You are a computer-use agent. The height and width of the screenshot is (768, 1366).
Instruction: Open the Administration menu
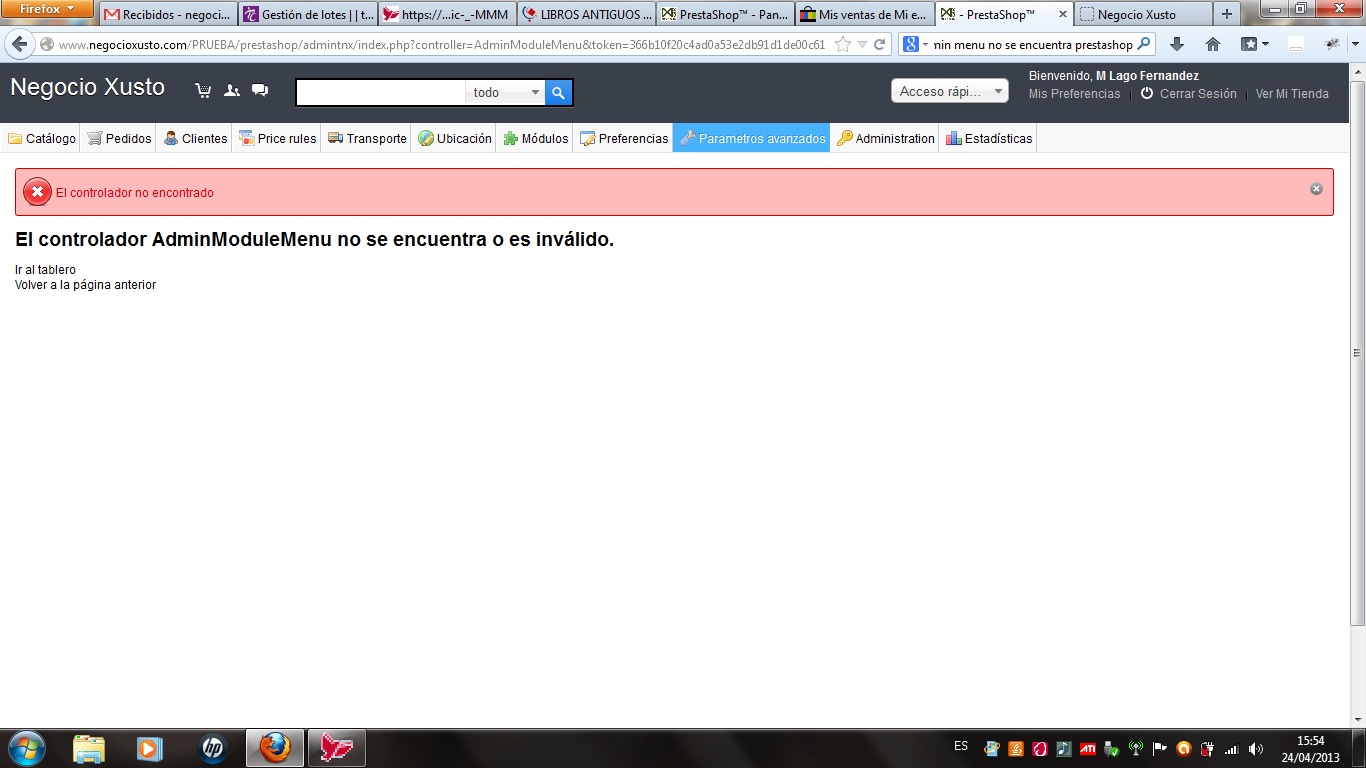tap(886, 139)
